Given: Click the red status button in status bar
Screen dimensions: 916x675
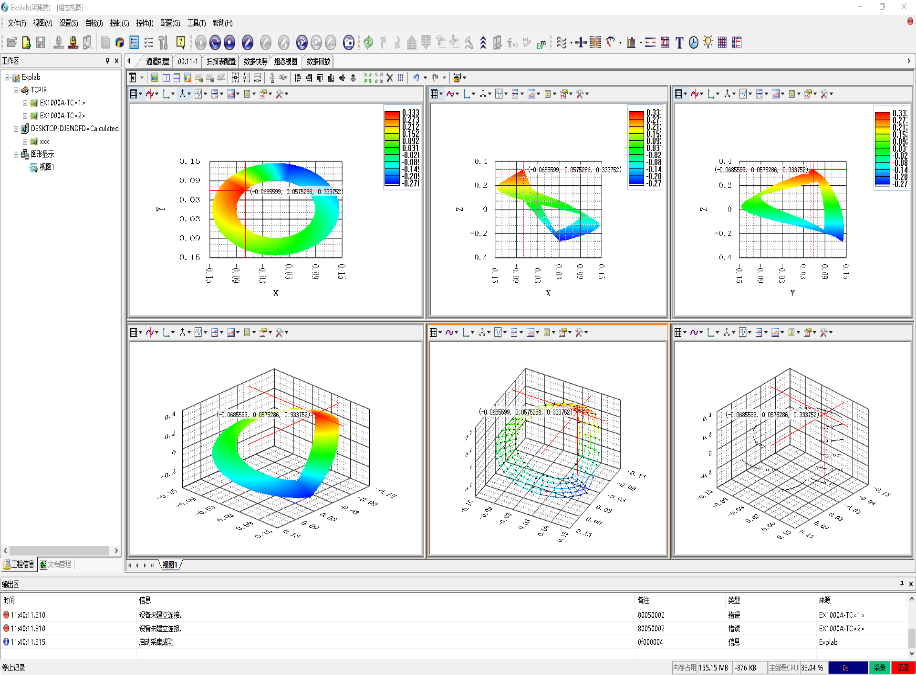Looking at the screenshot, I should [902, 666].
